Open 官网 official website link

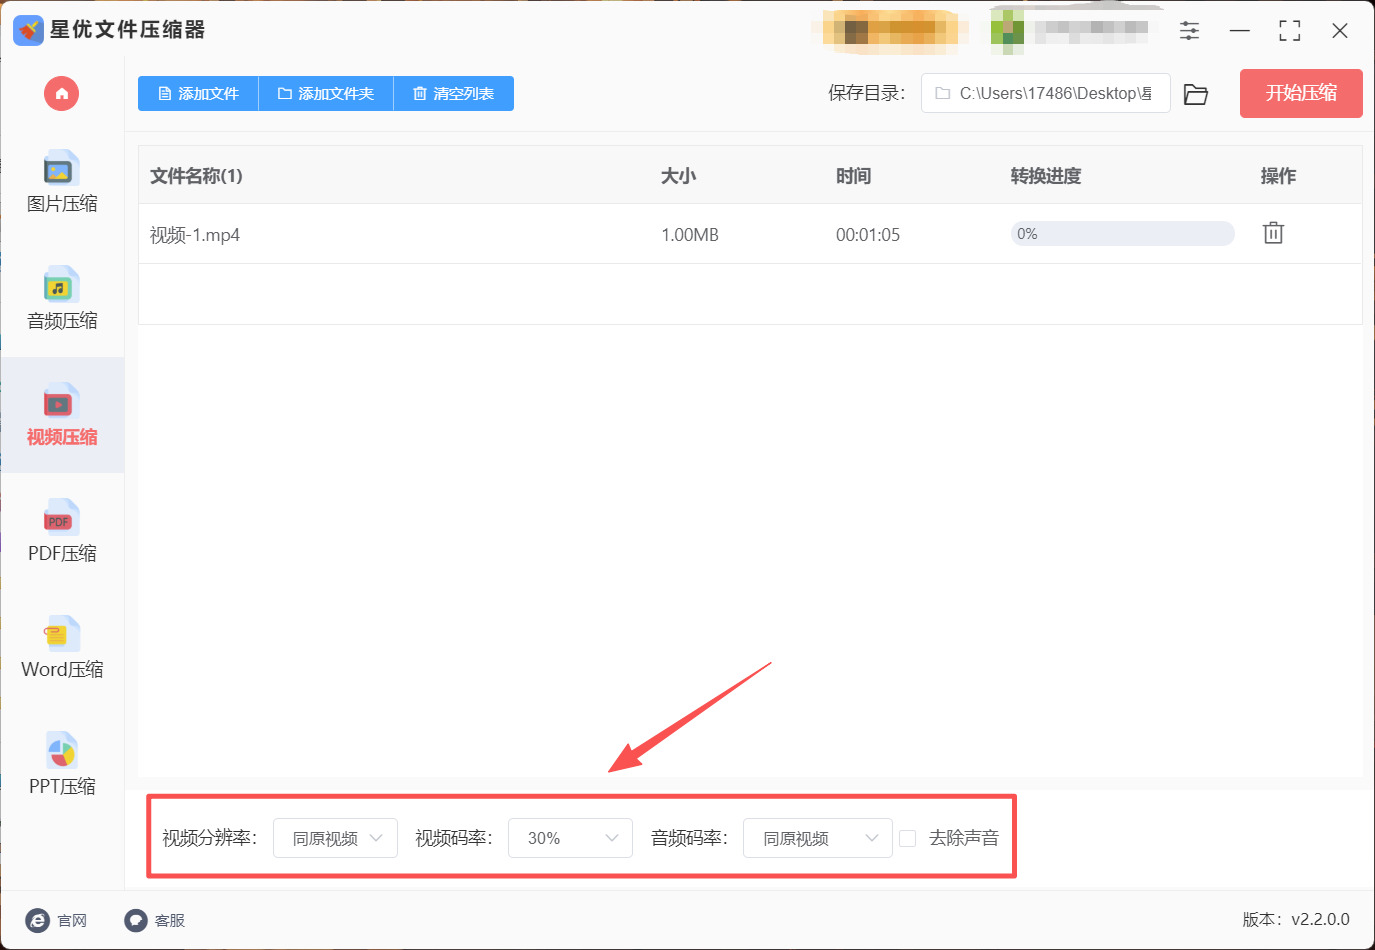56,920
